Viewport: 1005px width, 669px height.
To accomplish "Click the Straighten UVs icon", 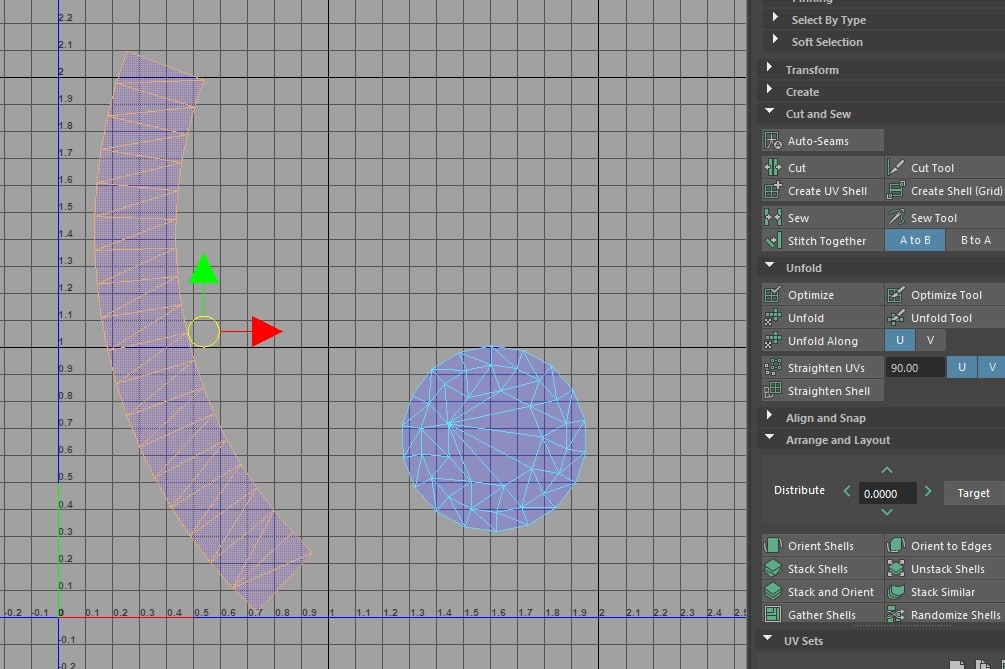I will (x=772, y=367).
